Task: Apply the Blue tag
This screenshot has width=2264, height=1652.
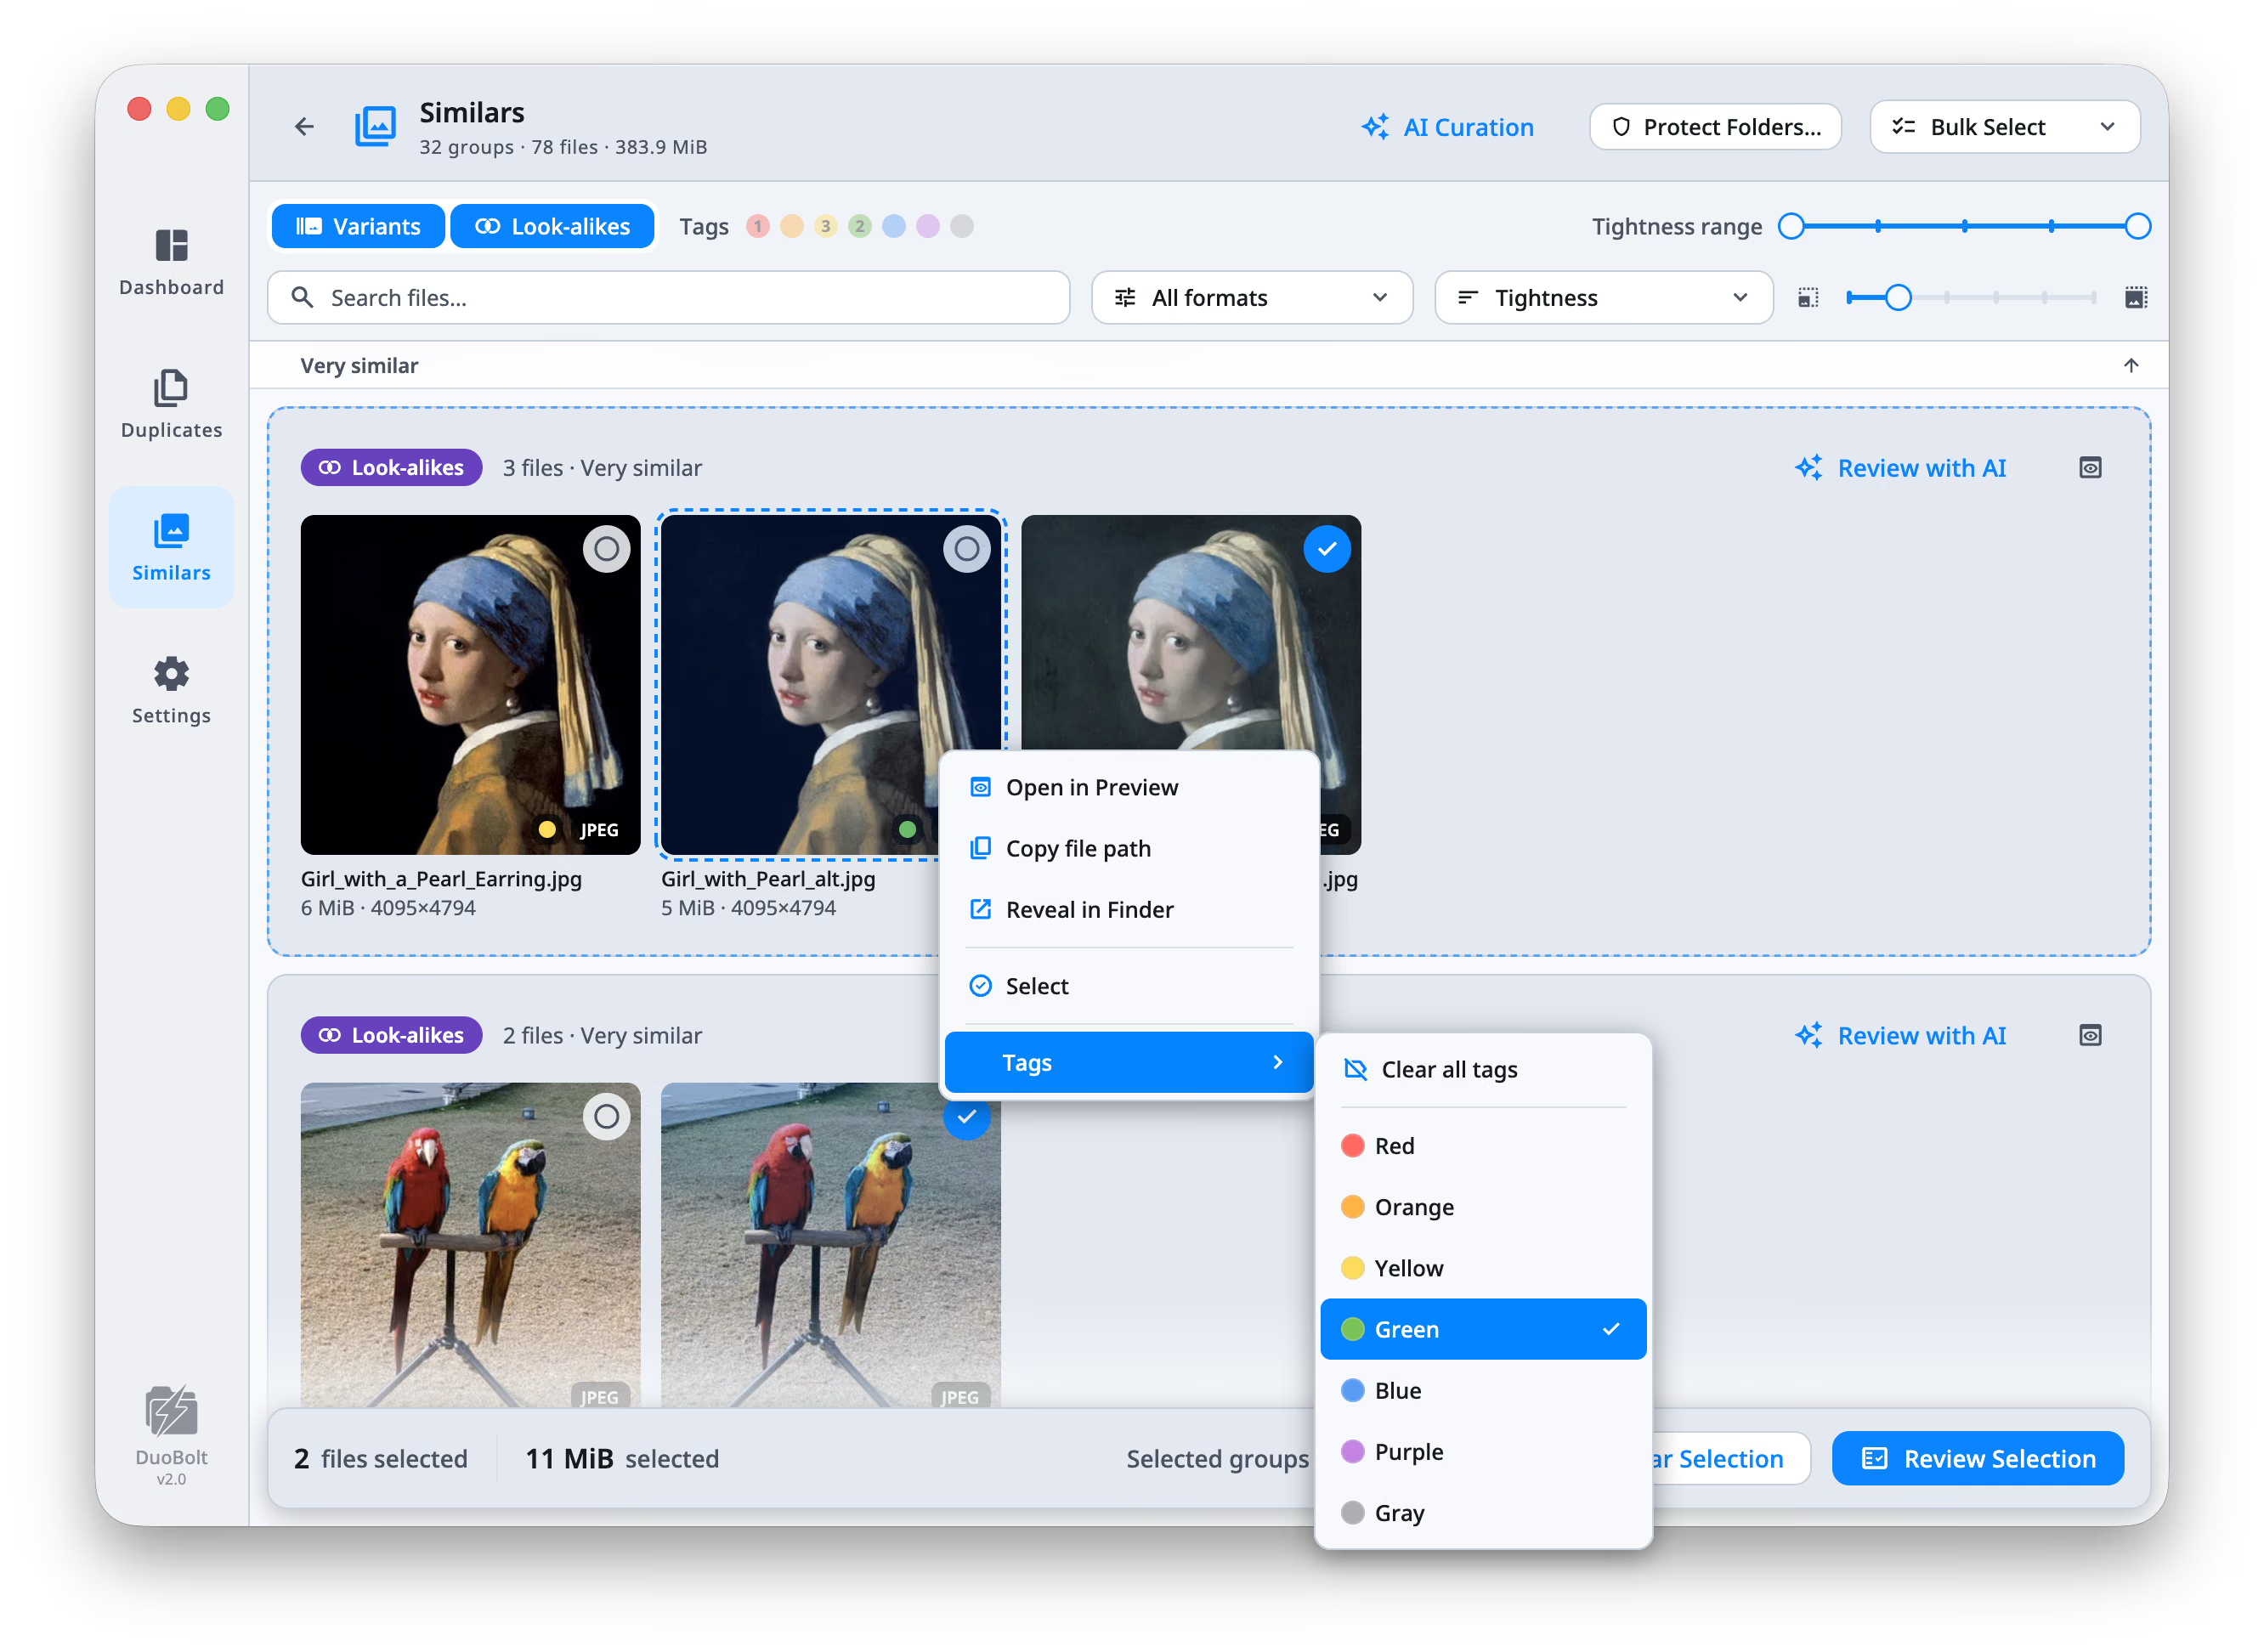Action: pos(1483,1391)
